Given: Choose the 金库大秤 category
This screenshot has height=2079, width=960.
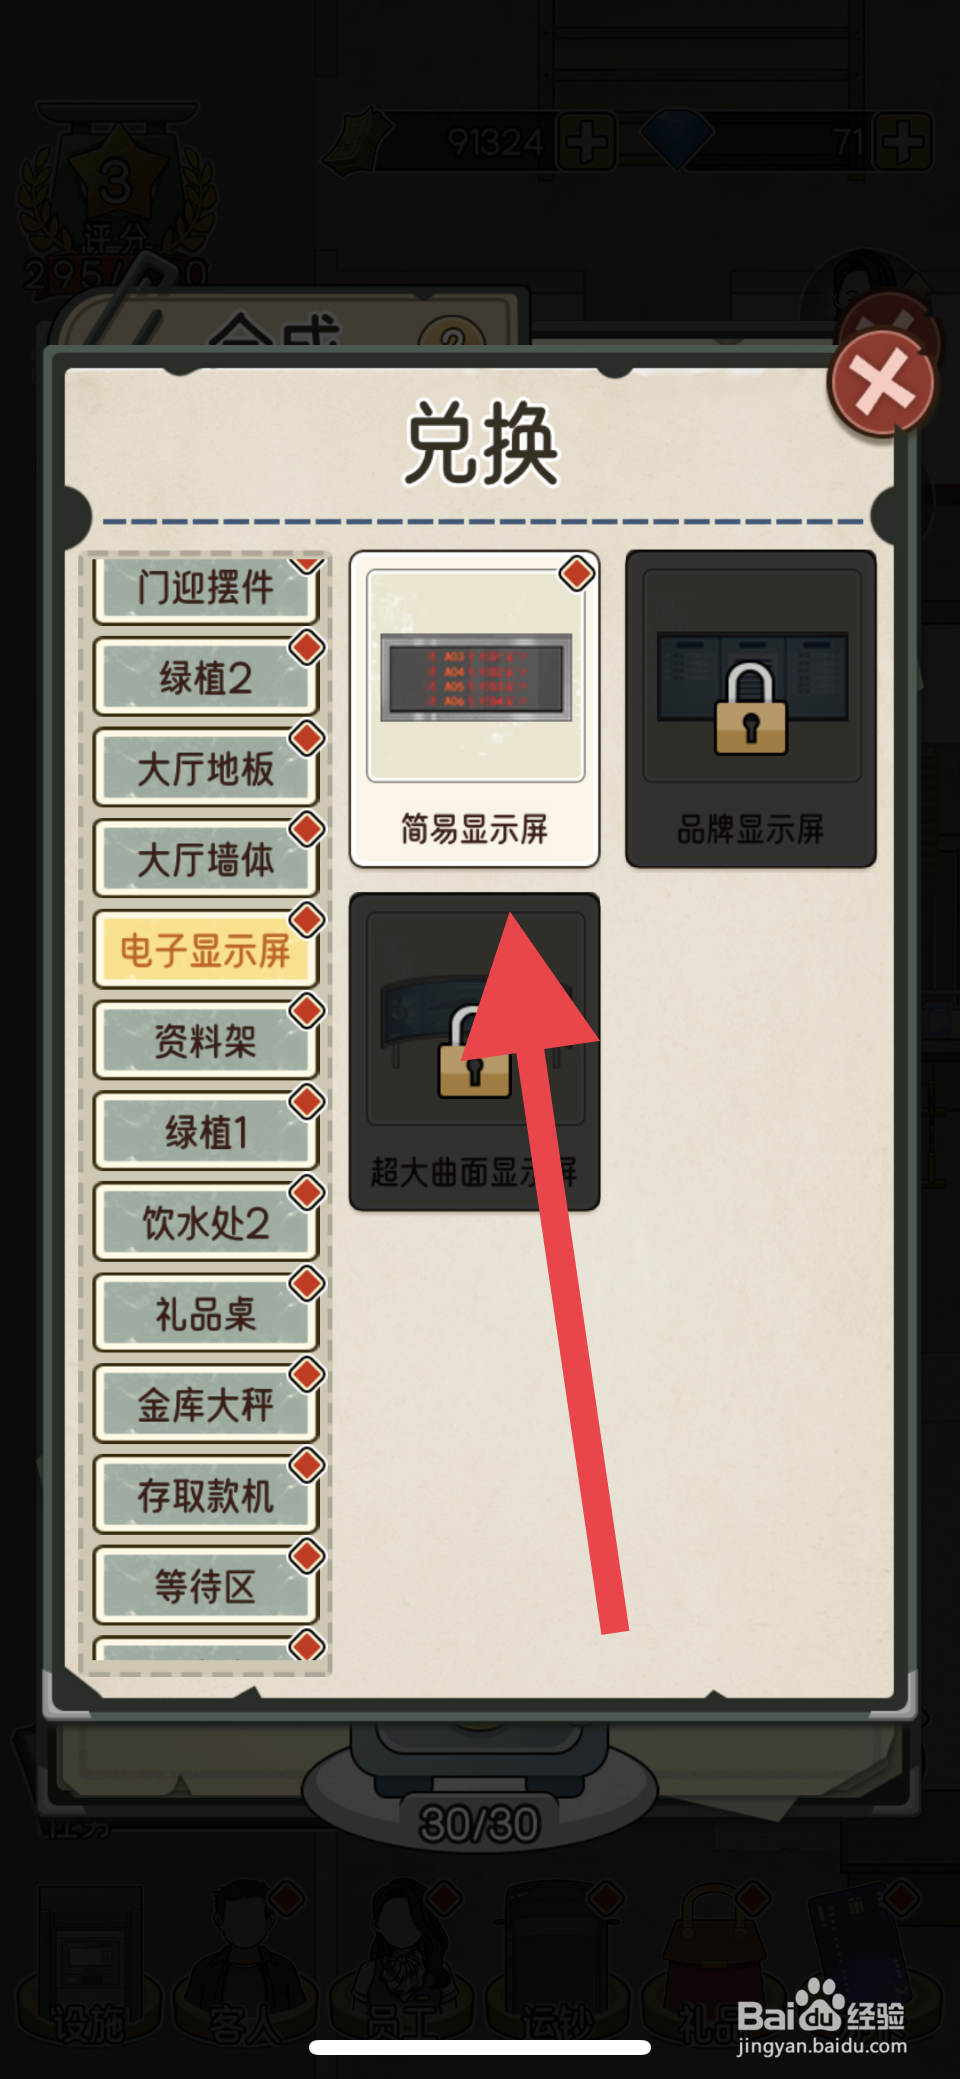Looking at the screenshot, I should (206, 1405).
